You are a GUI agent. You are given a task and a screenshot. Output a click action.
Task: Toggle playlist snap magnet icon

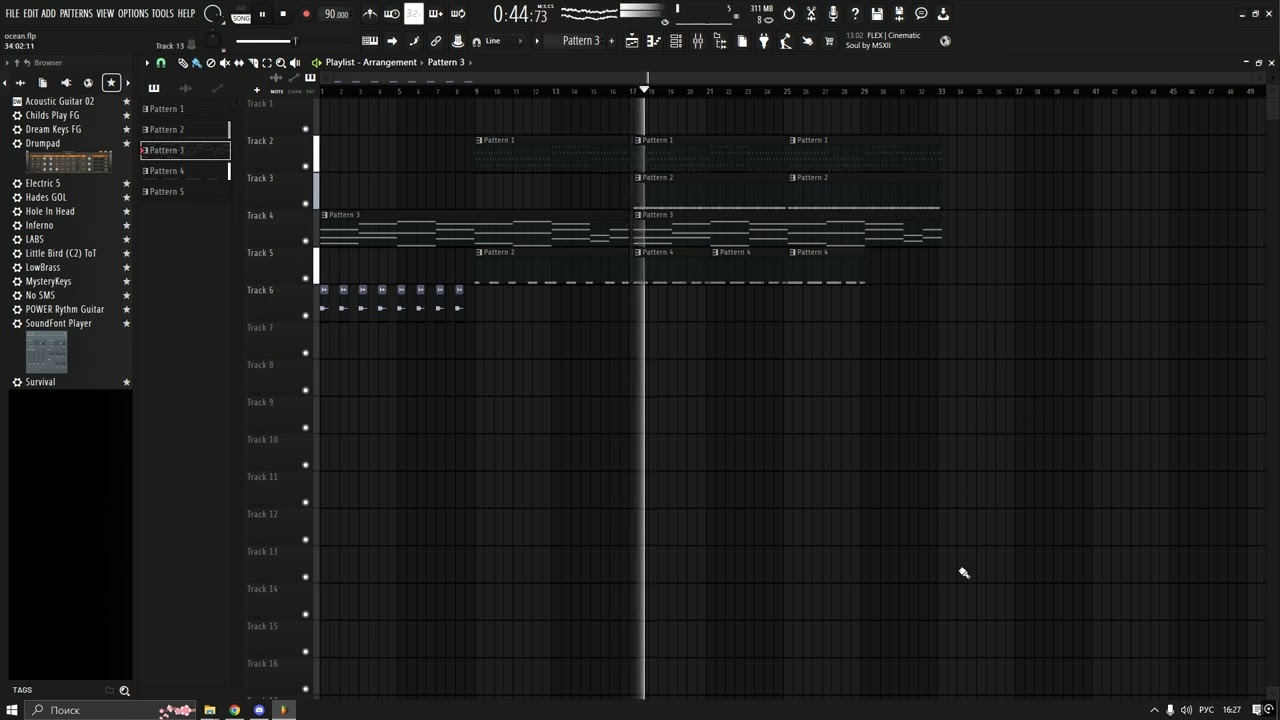[160, 63]
